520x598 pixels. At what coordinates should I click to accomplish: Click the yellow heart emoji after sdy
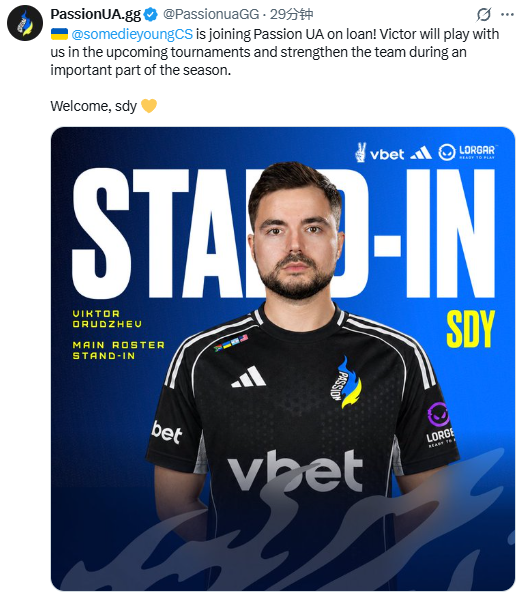coord(149,106)
